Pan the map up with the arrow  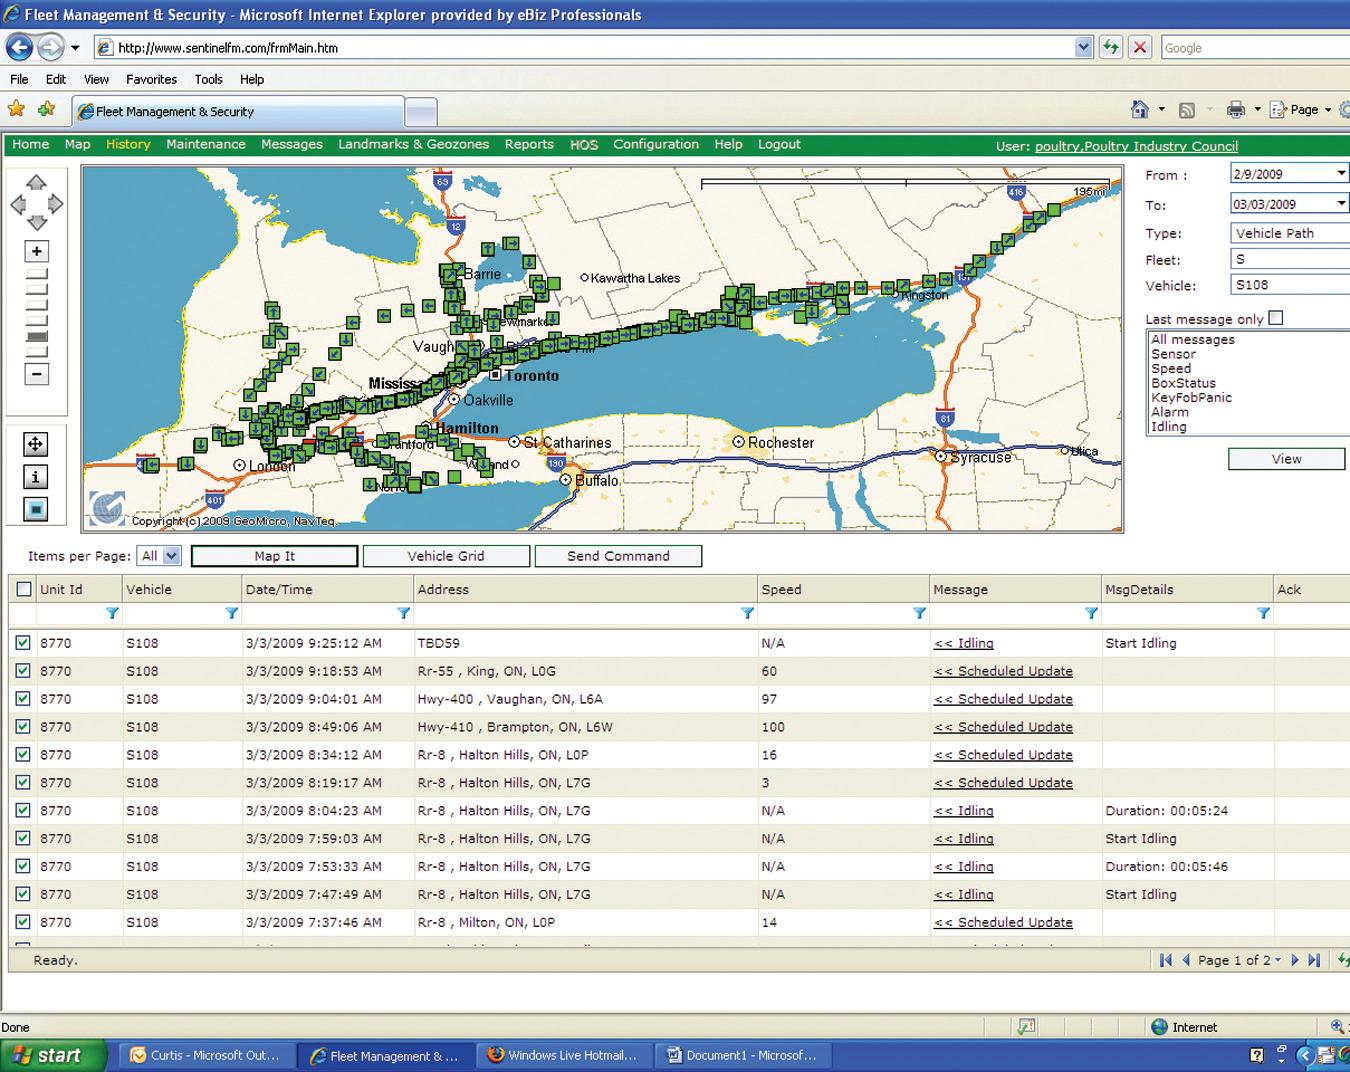click(x=36, y=183)
